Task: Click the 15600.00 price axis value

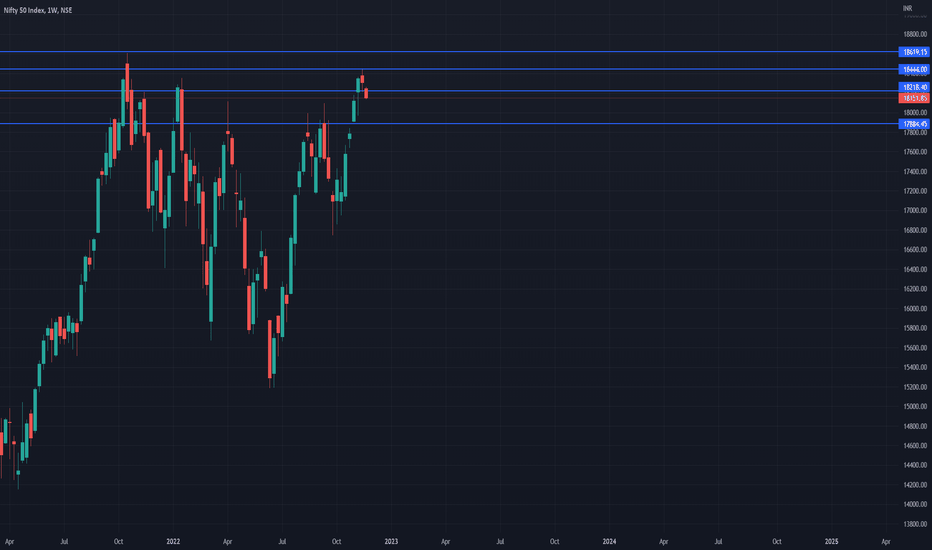Action: tap(915, 348)
